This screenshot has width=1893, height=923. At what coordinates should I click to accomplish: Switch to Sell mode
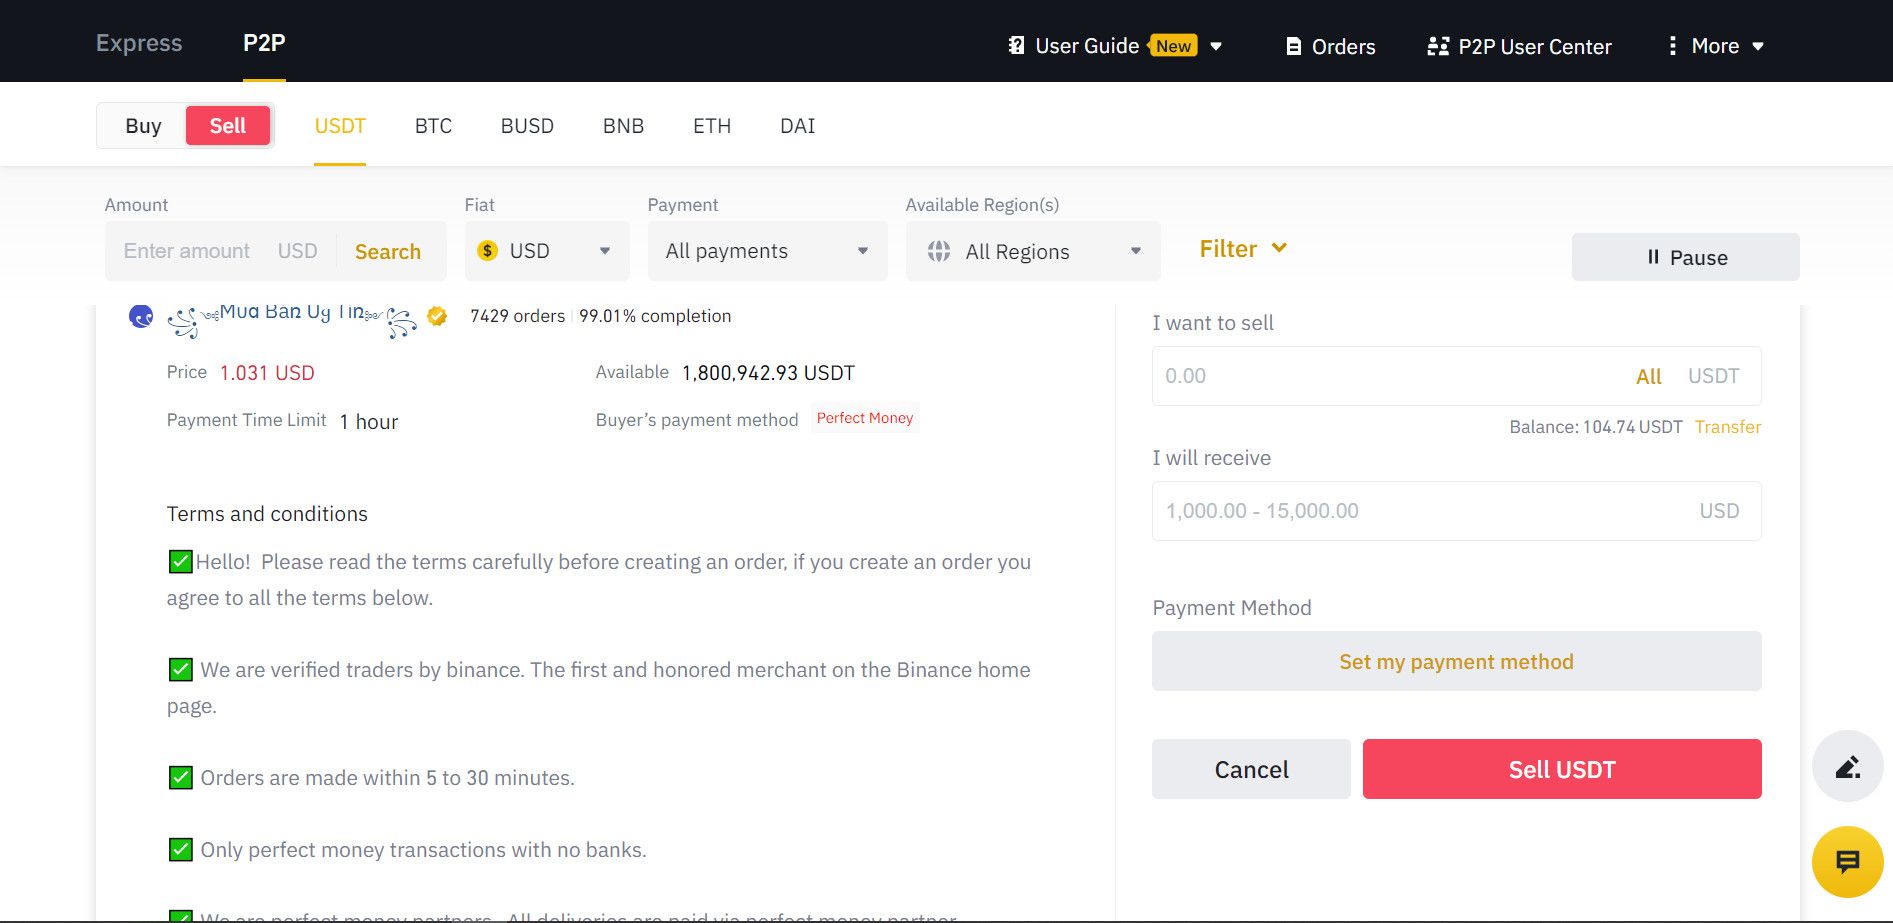pos(228,126)
